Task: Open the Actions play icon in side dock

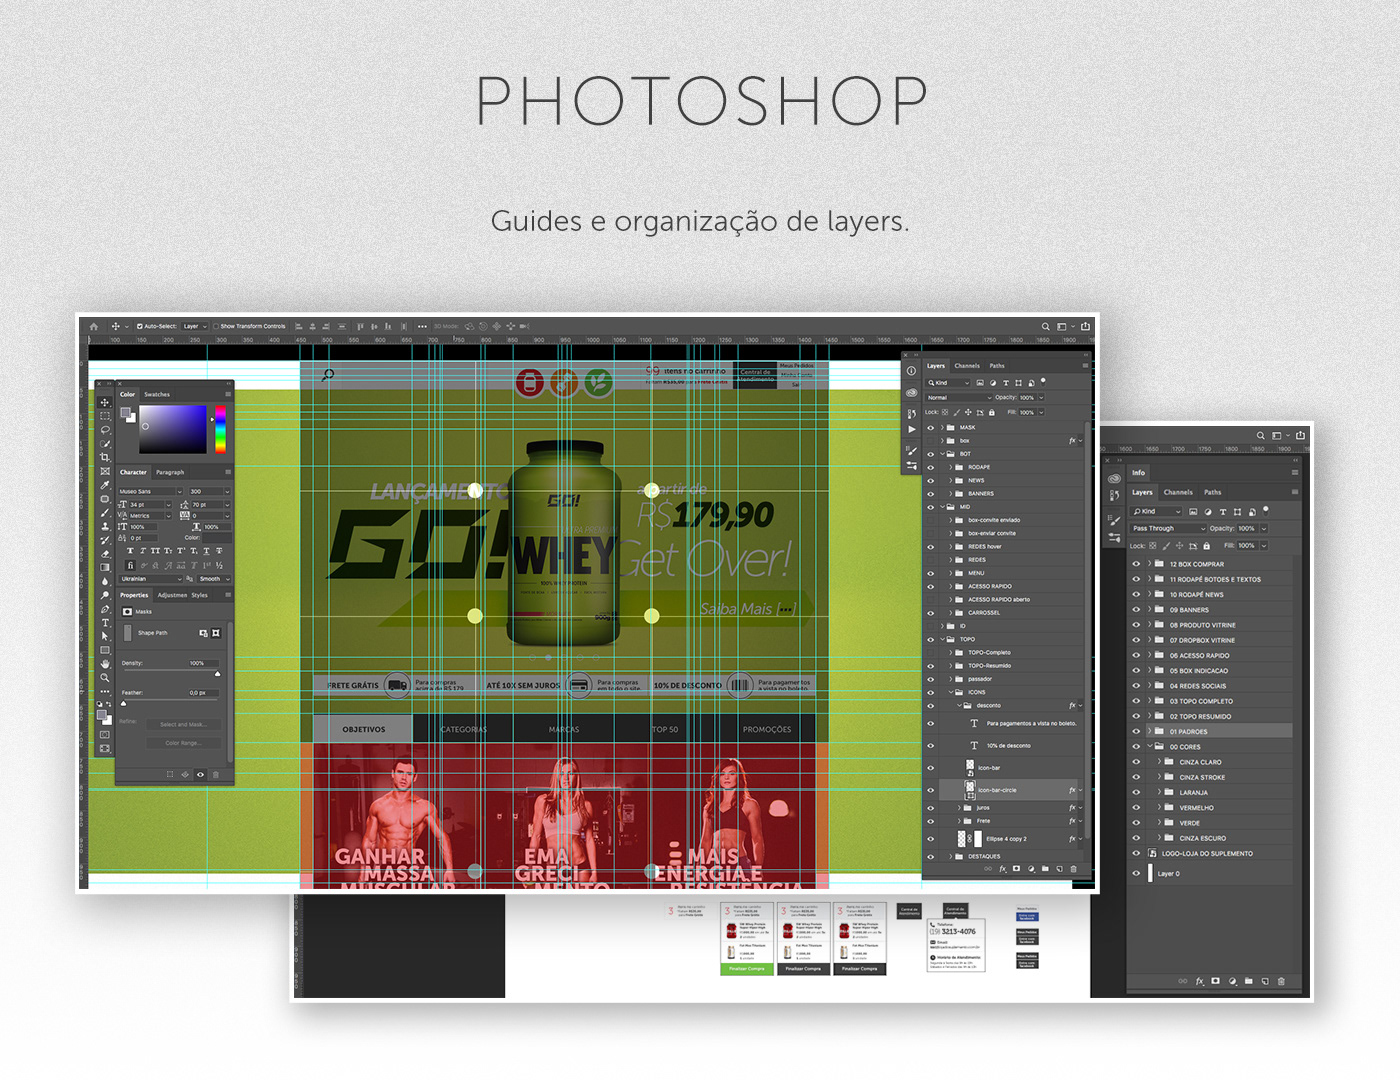Action: (911, 429)
